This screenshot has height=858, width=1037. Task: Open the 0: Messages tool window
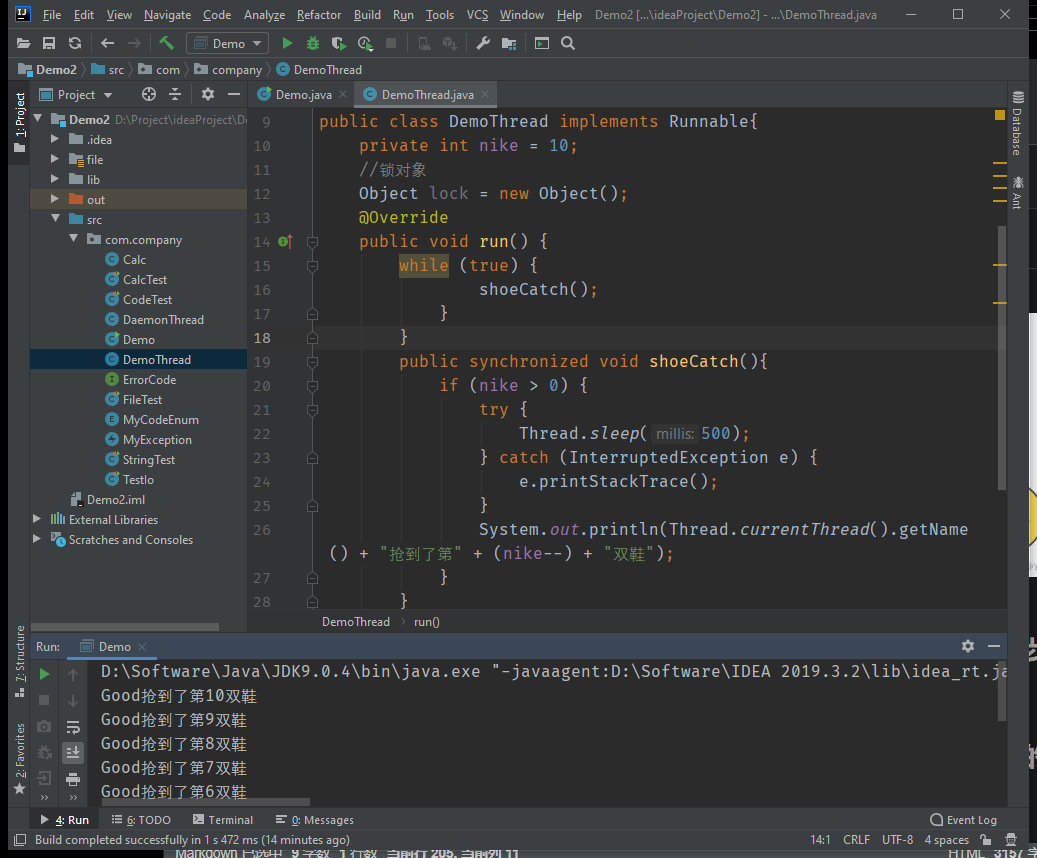[315, 820]
